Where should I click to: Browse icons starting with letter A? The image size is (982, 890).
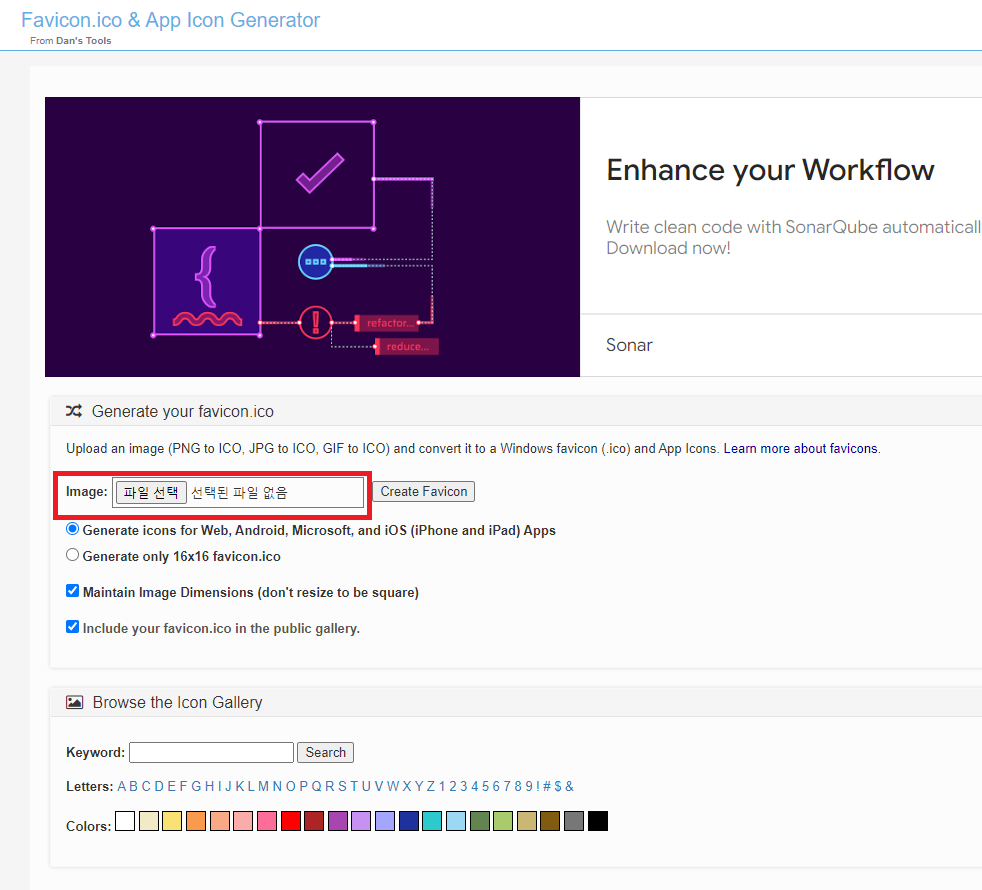(121, 786)
